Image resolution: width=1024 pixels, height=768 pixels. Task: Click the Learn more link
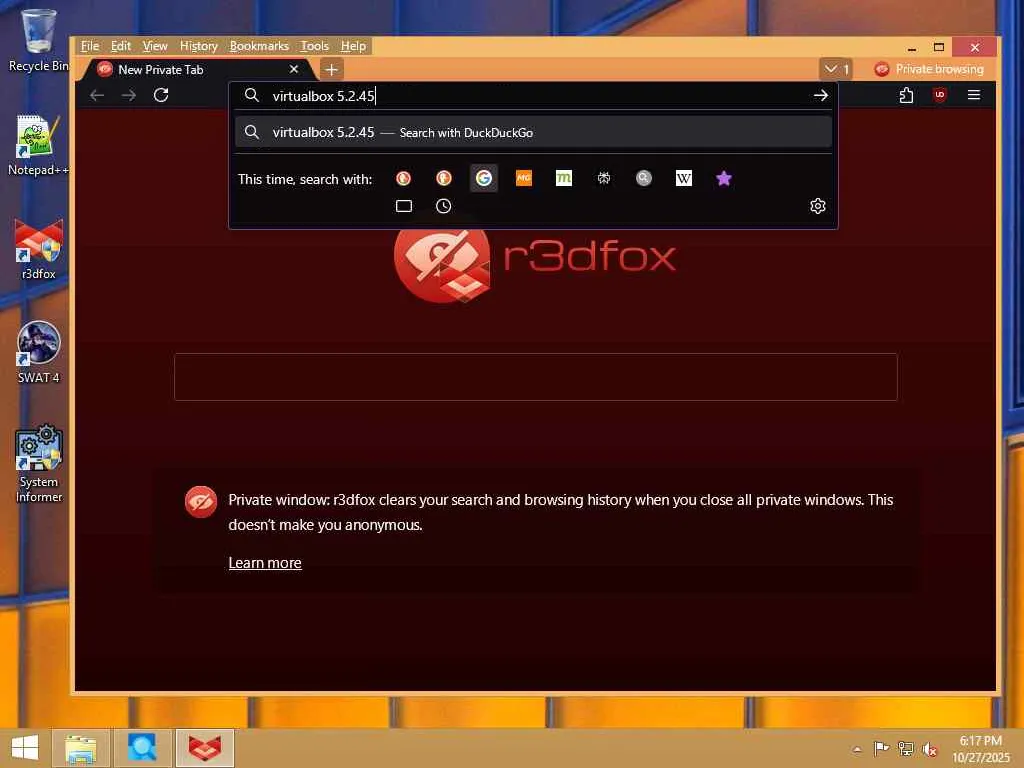(x=265, y=563)
